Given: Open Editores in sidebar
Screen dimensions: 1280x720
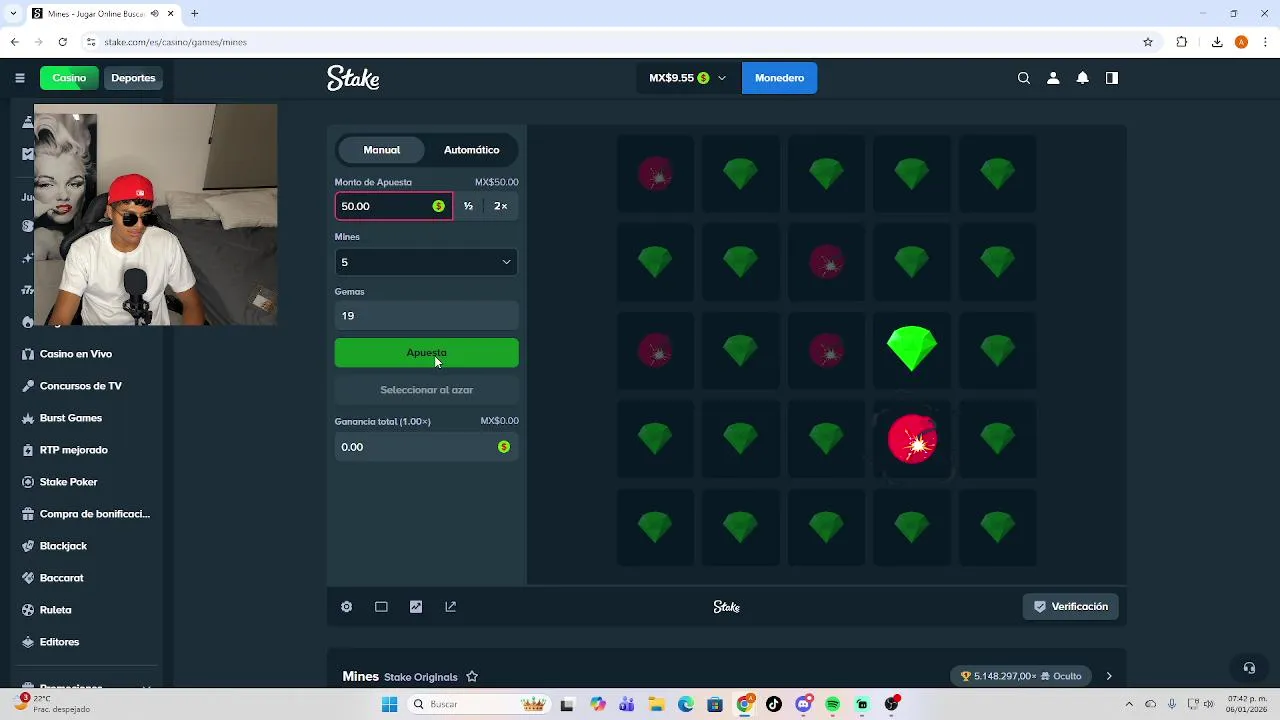Looking at the screenshot, I should 59,642.
